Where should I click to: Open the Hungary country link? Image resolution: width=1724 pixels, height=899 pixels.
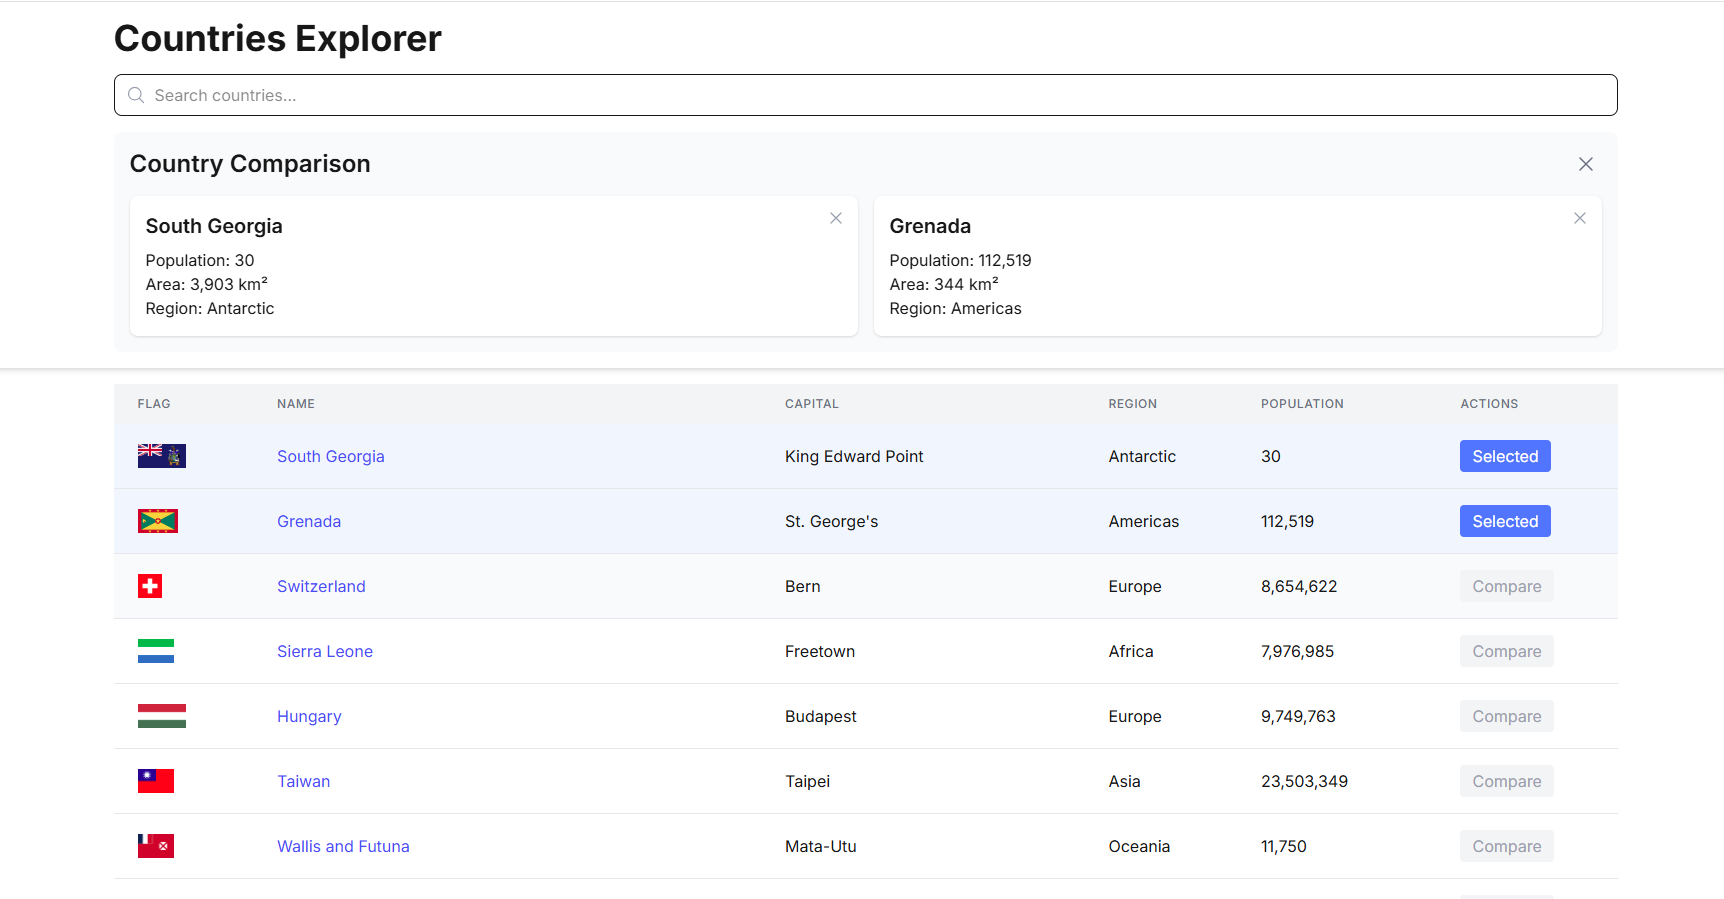[309, 716]
